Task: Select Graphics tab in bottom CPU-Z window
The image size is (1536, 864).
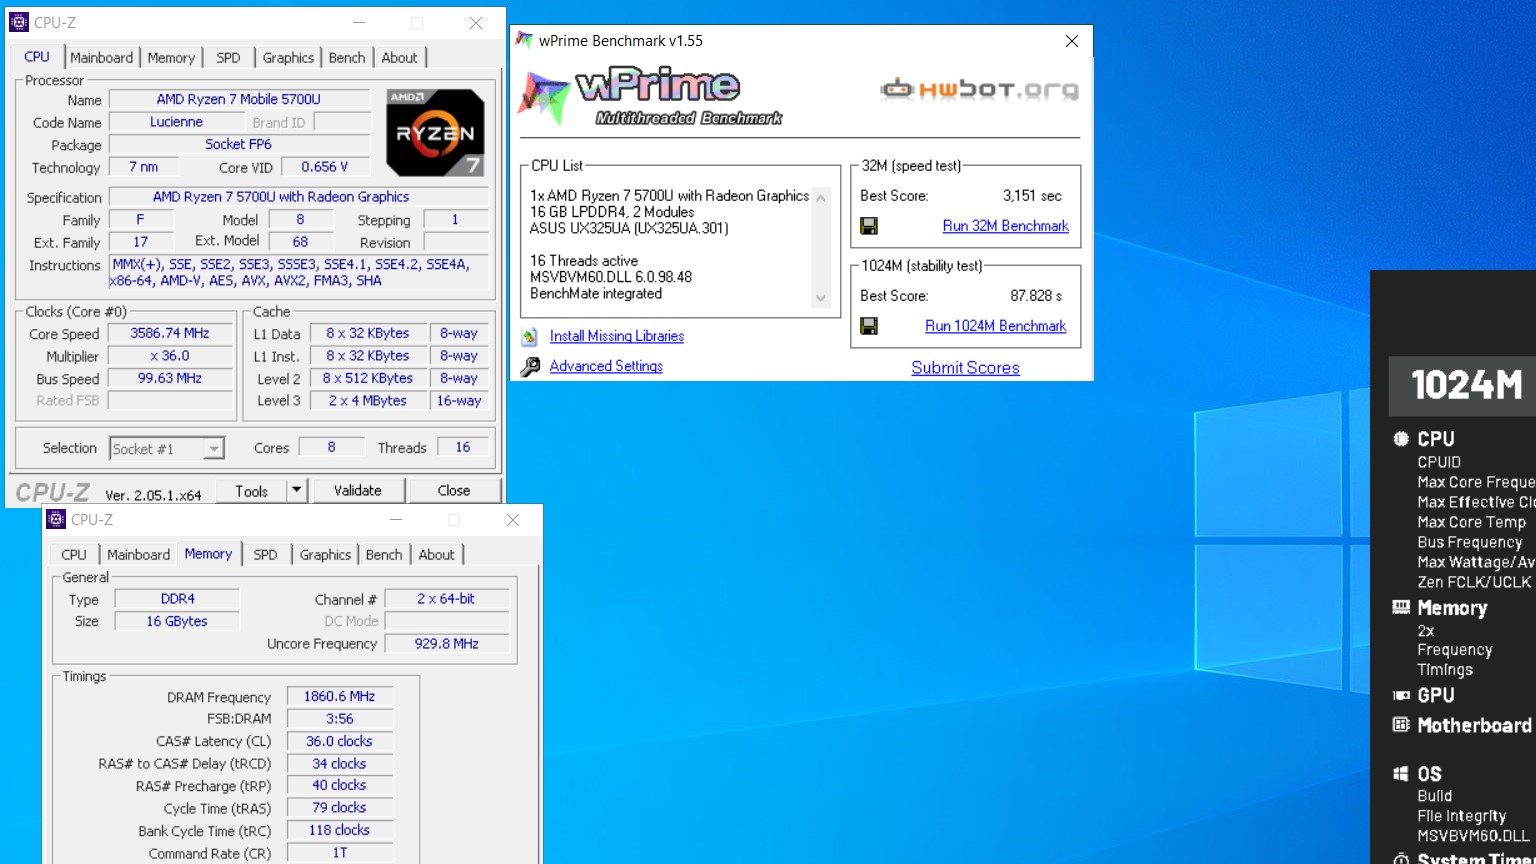Action: tap(325, 555)
